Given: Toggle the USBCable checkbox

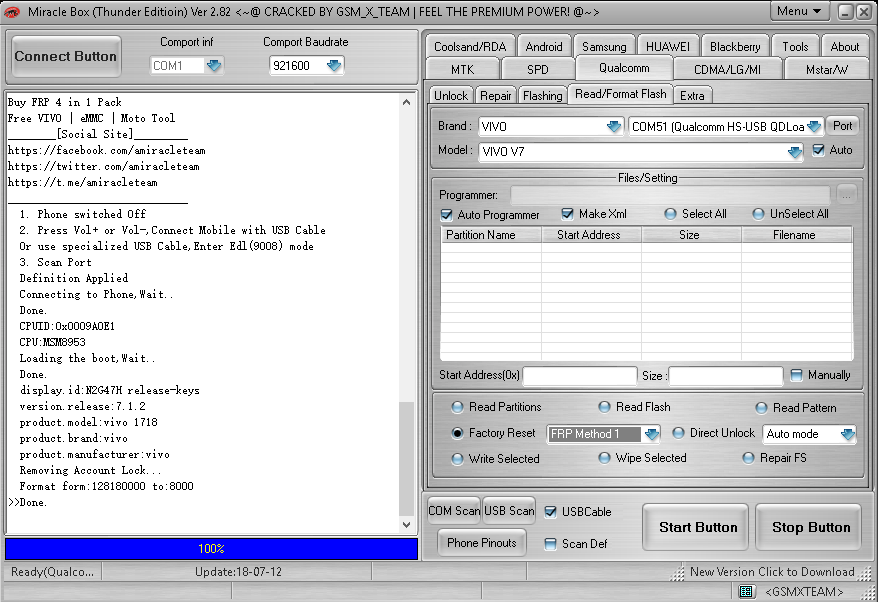Looking at the screenshot, I should point(550,512).
